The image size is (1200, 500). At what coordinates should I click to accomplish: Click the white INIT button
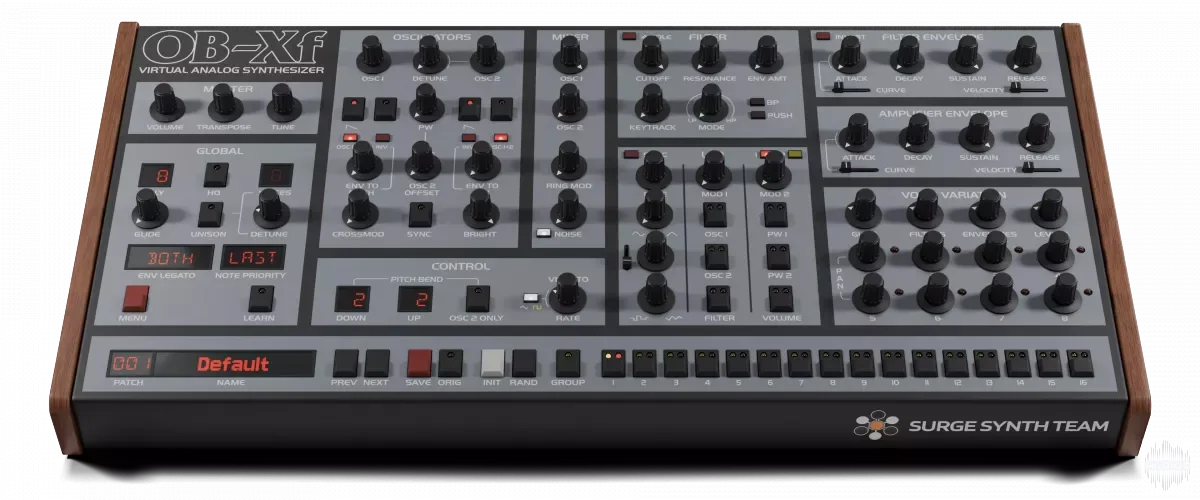tap(493, 362)
